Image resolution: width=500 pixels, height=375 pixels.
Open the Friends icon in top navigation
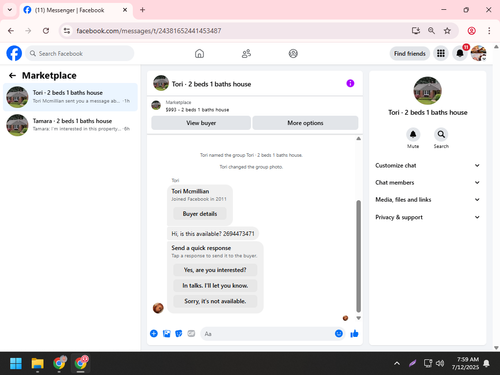(x=246, y=53)
